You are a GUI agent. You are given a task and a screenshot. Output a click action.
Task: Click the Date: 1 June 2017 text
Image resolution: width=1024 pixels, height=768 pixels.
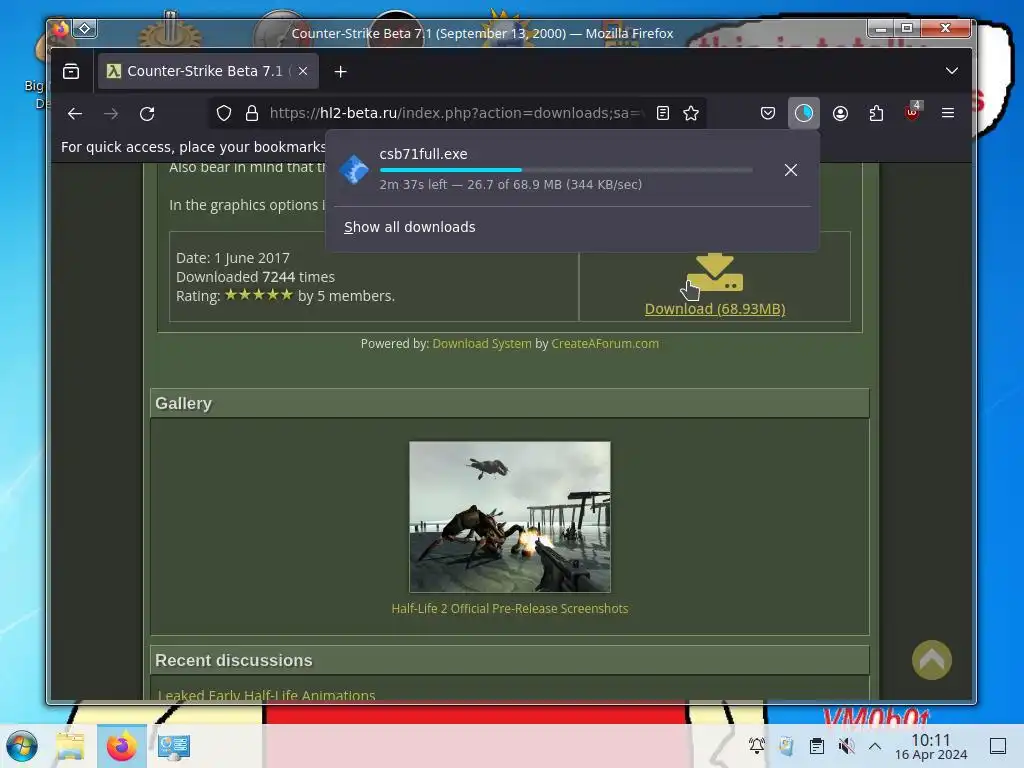232,258
